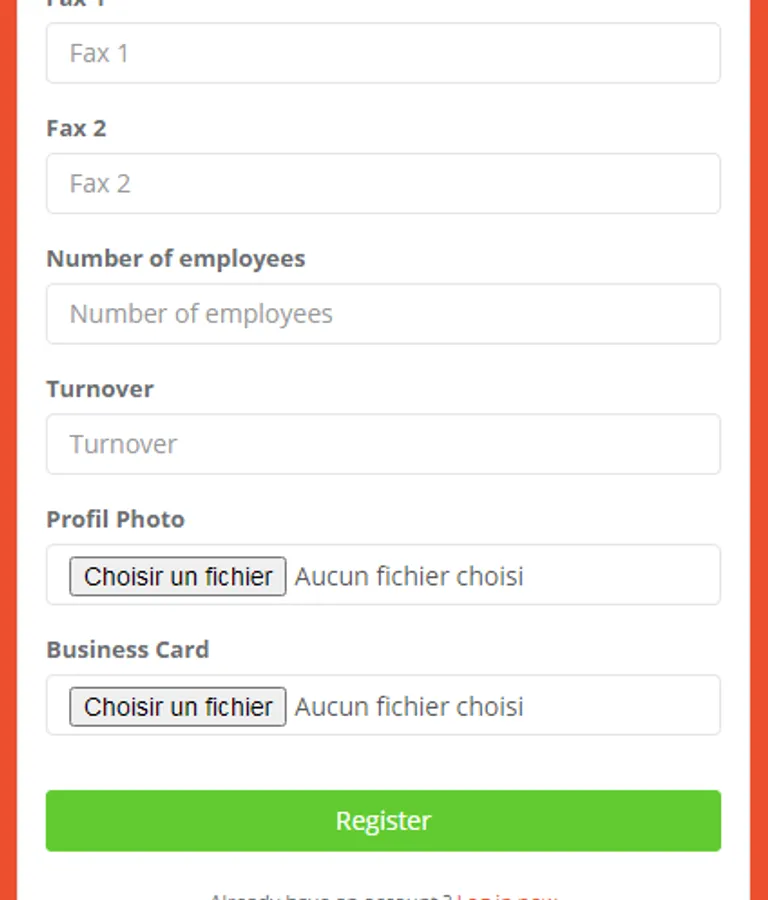The image size is (768, 900).
Task: Click the 'Fax 2' placeholder inside the box
Action: point(100,183)
